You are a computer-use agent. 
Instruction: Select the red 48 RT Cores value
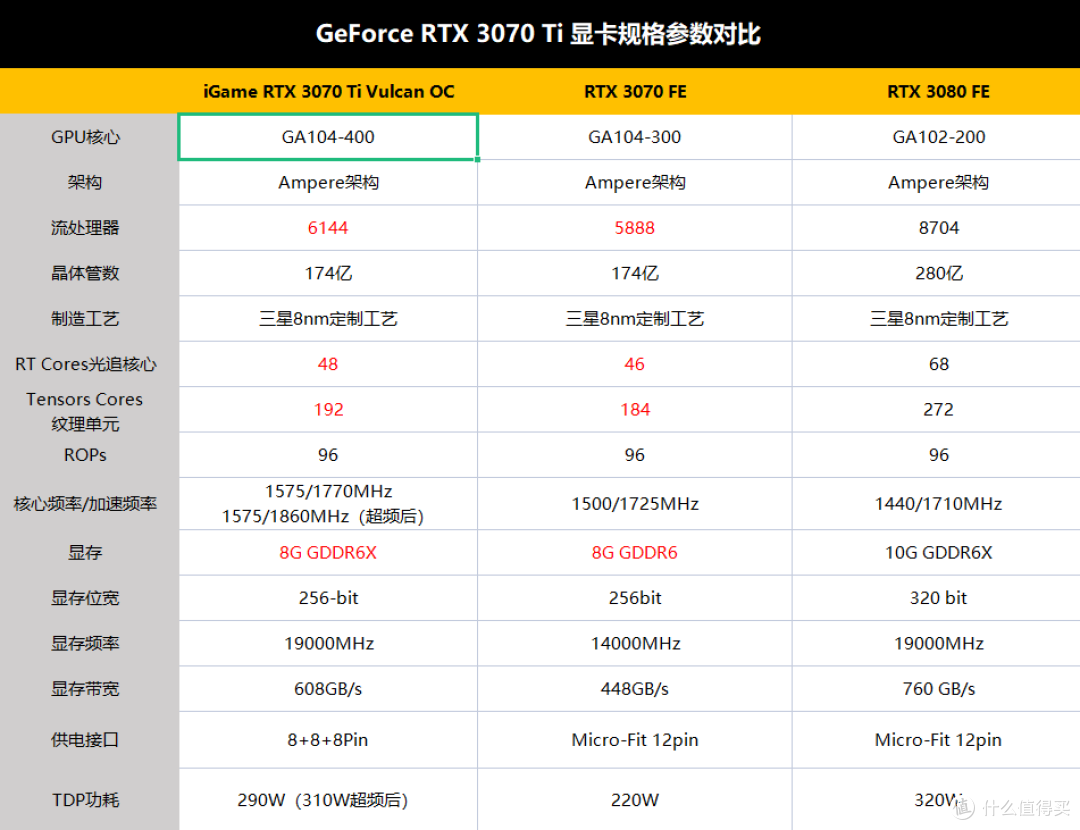point(328,364)
